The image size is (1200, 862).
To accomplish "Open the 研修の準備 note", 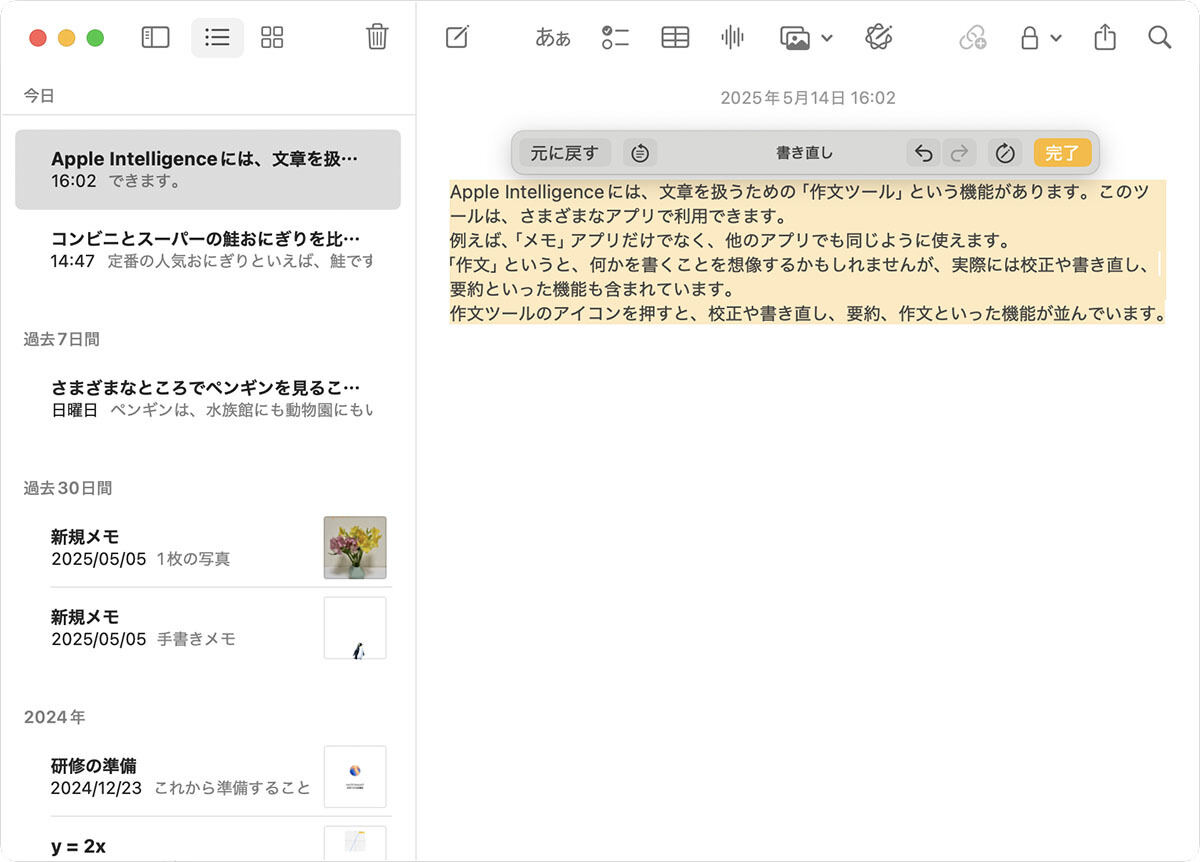I will click(208, 776).
